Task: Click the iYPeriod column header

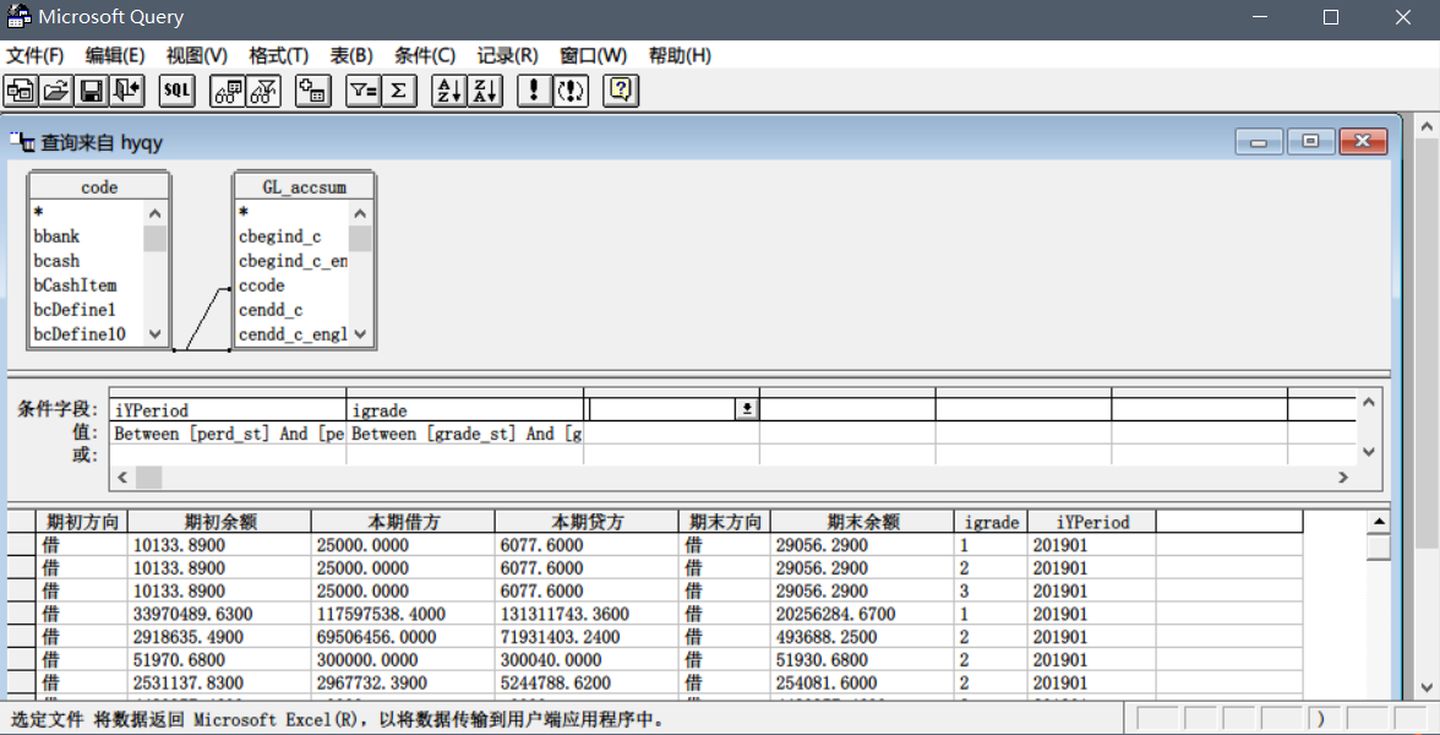Action: pyautogui.click(x=1093, y=521)
